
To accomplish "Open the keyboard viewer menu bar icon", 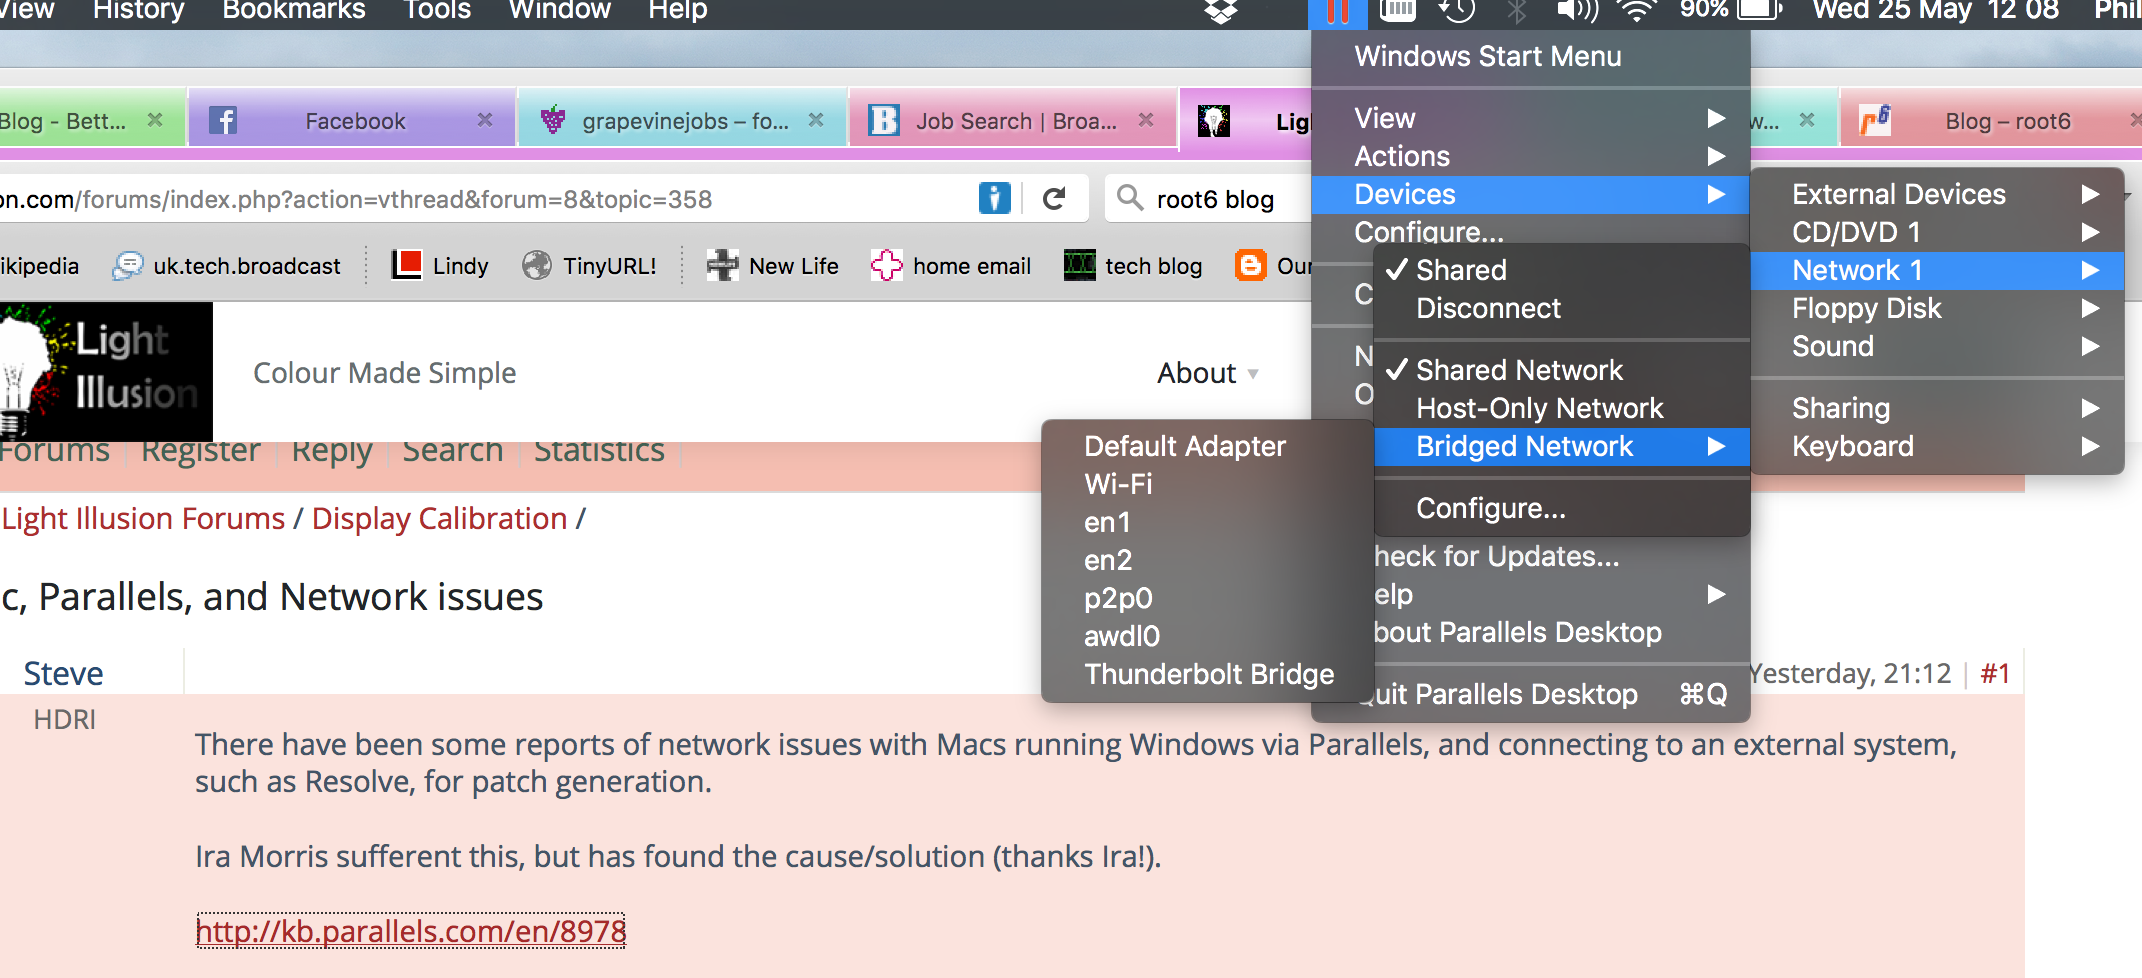I will (1397, 11).
